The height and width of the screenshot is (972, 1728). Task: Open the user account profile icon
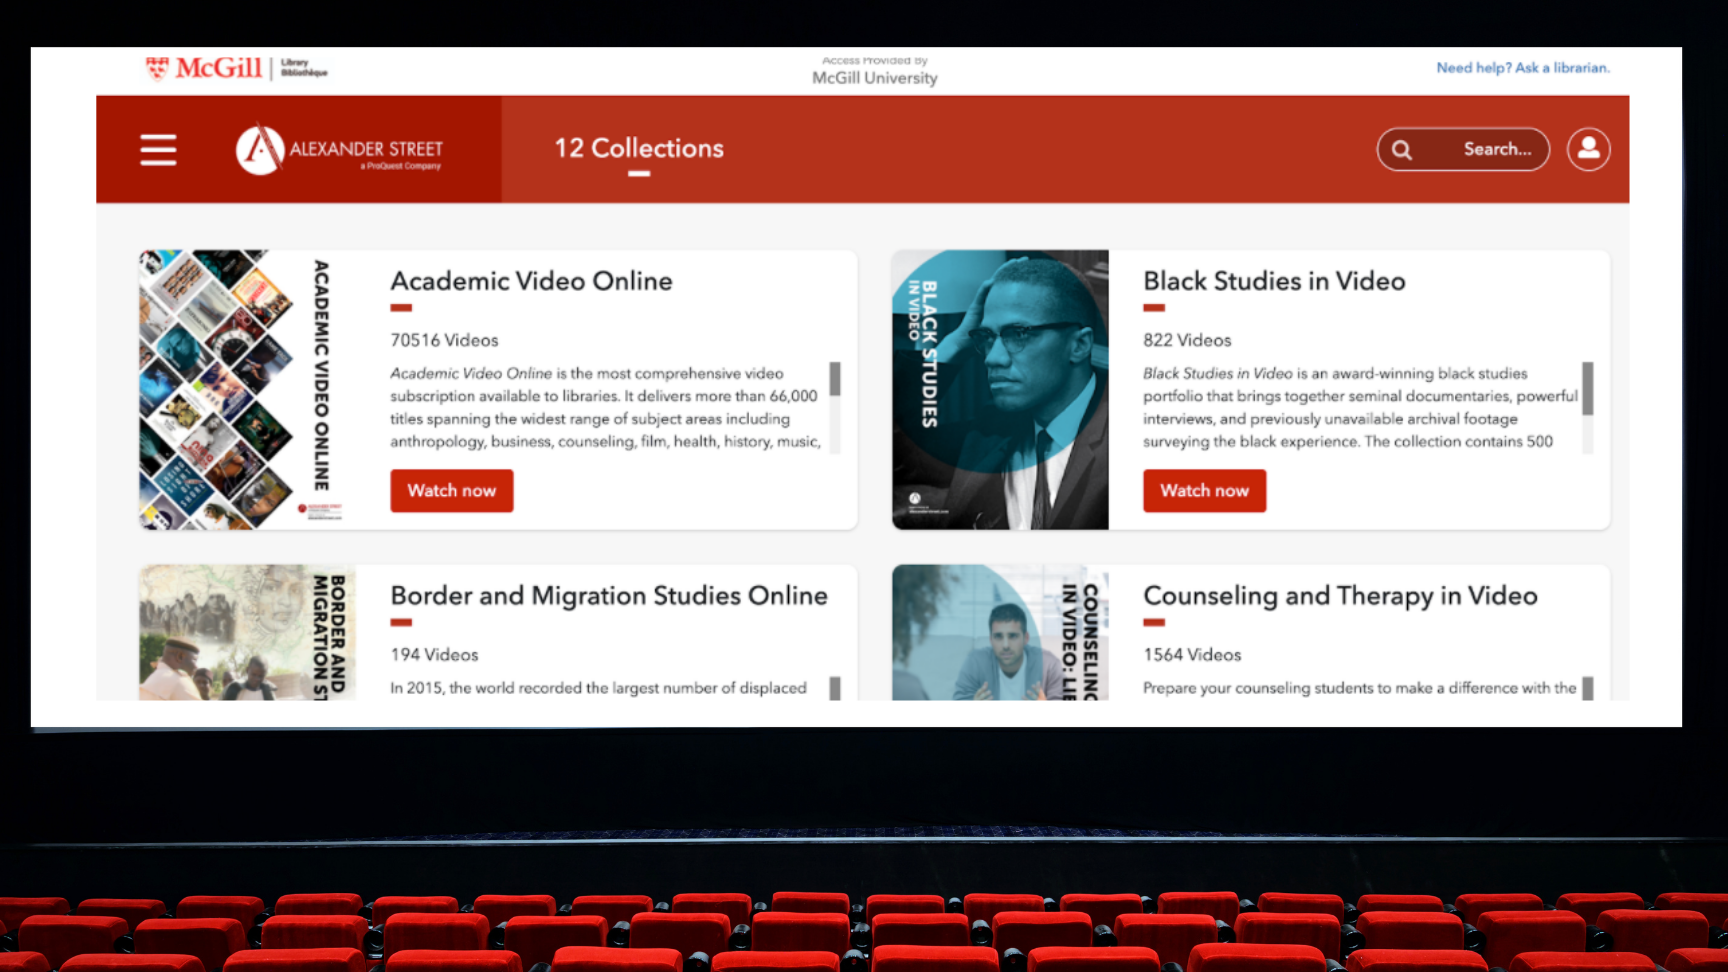1588,149
